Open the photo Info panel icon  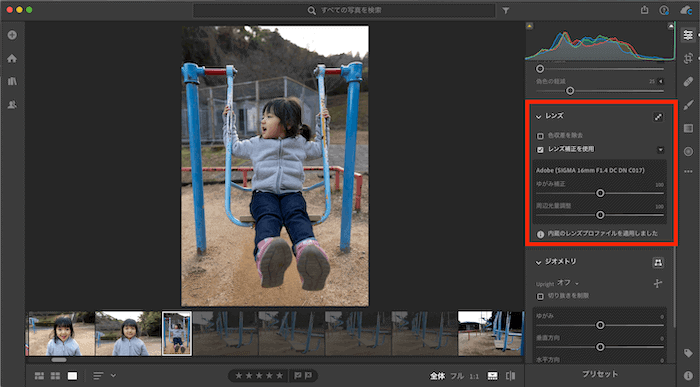point(688,375)
